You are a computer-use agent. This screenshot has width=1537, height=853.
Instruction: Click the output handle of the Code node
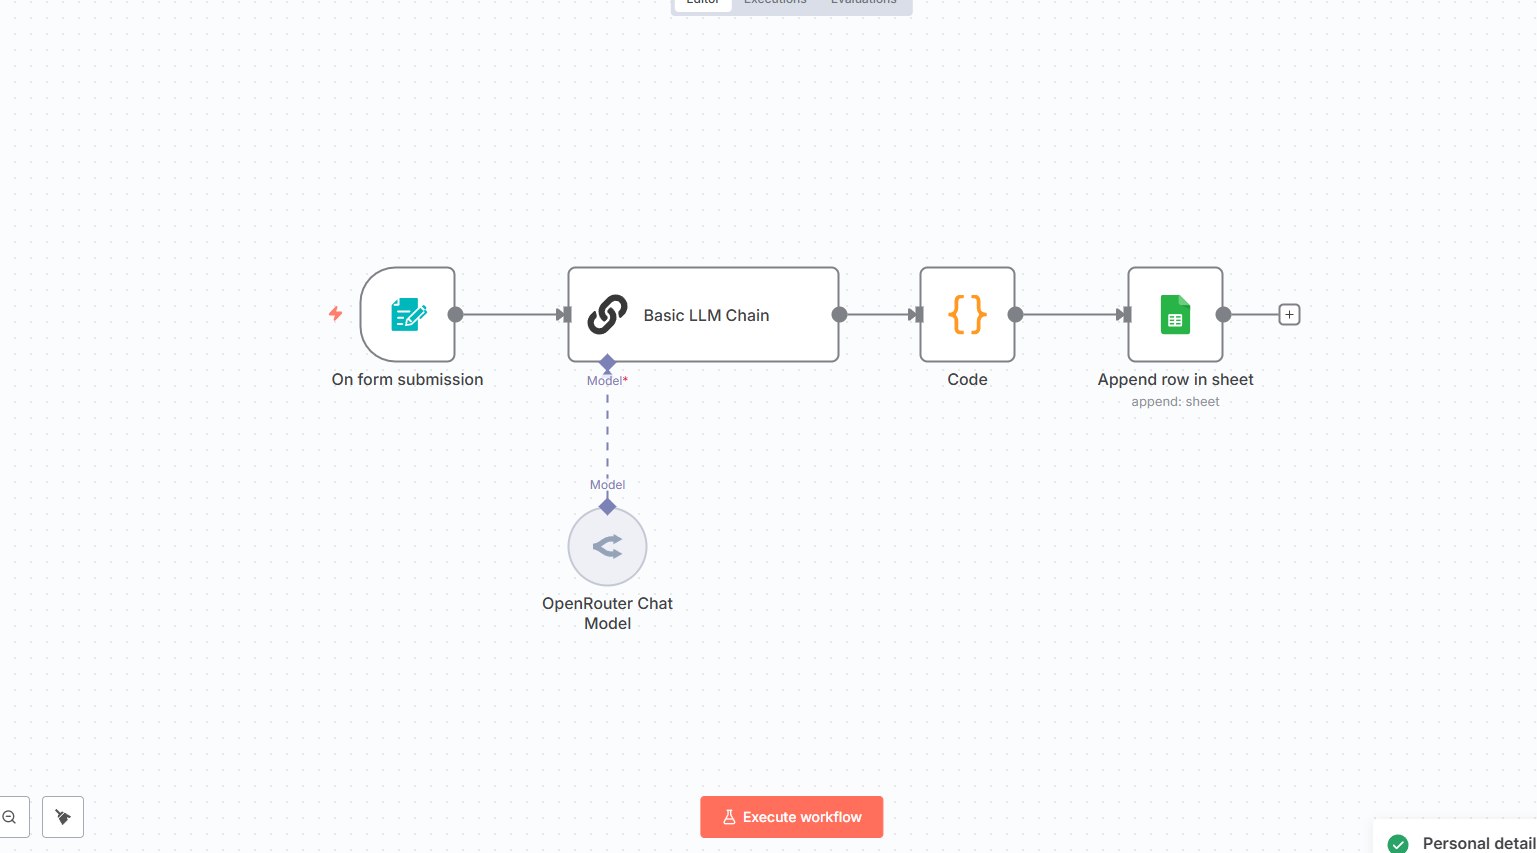click(1015, 314)
